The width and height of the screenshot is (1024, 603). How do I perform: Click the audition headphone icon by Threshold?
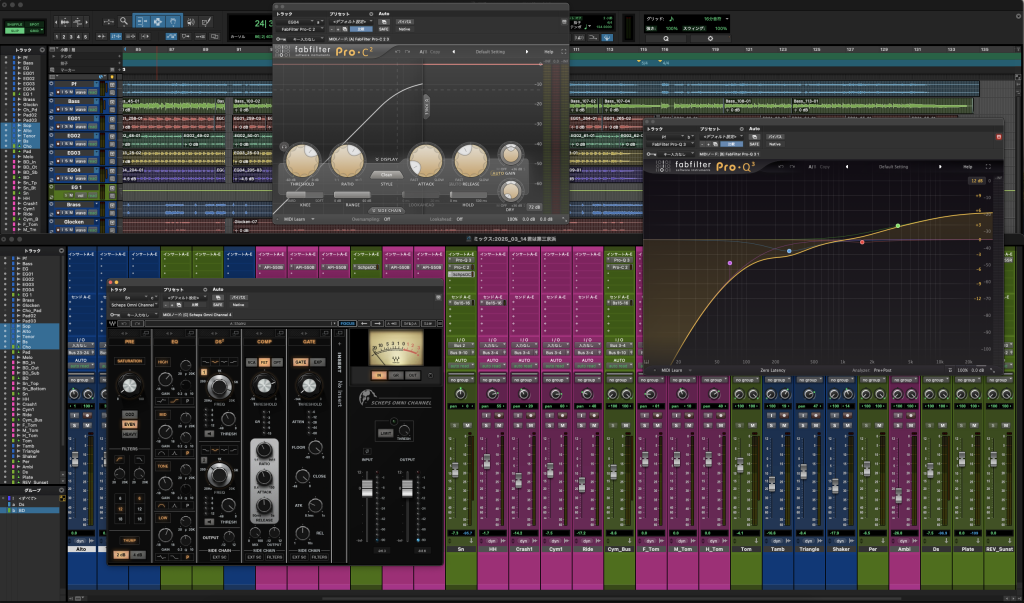(284, 147)
